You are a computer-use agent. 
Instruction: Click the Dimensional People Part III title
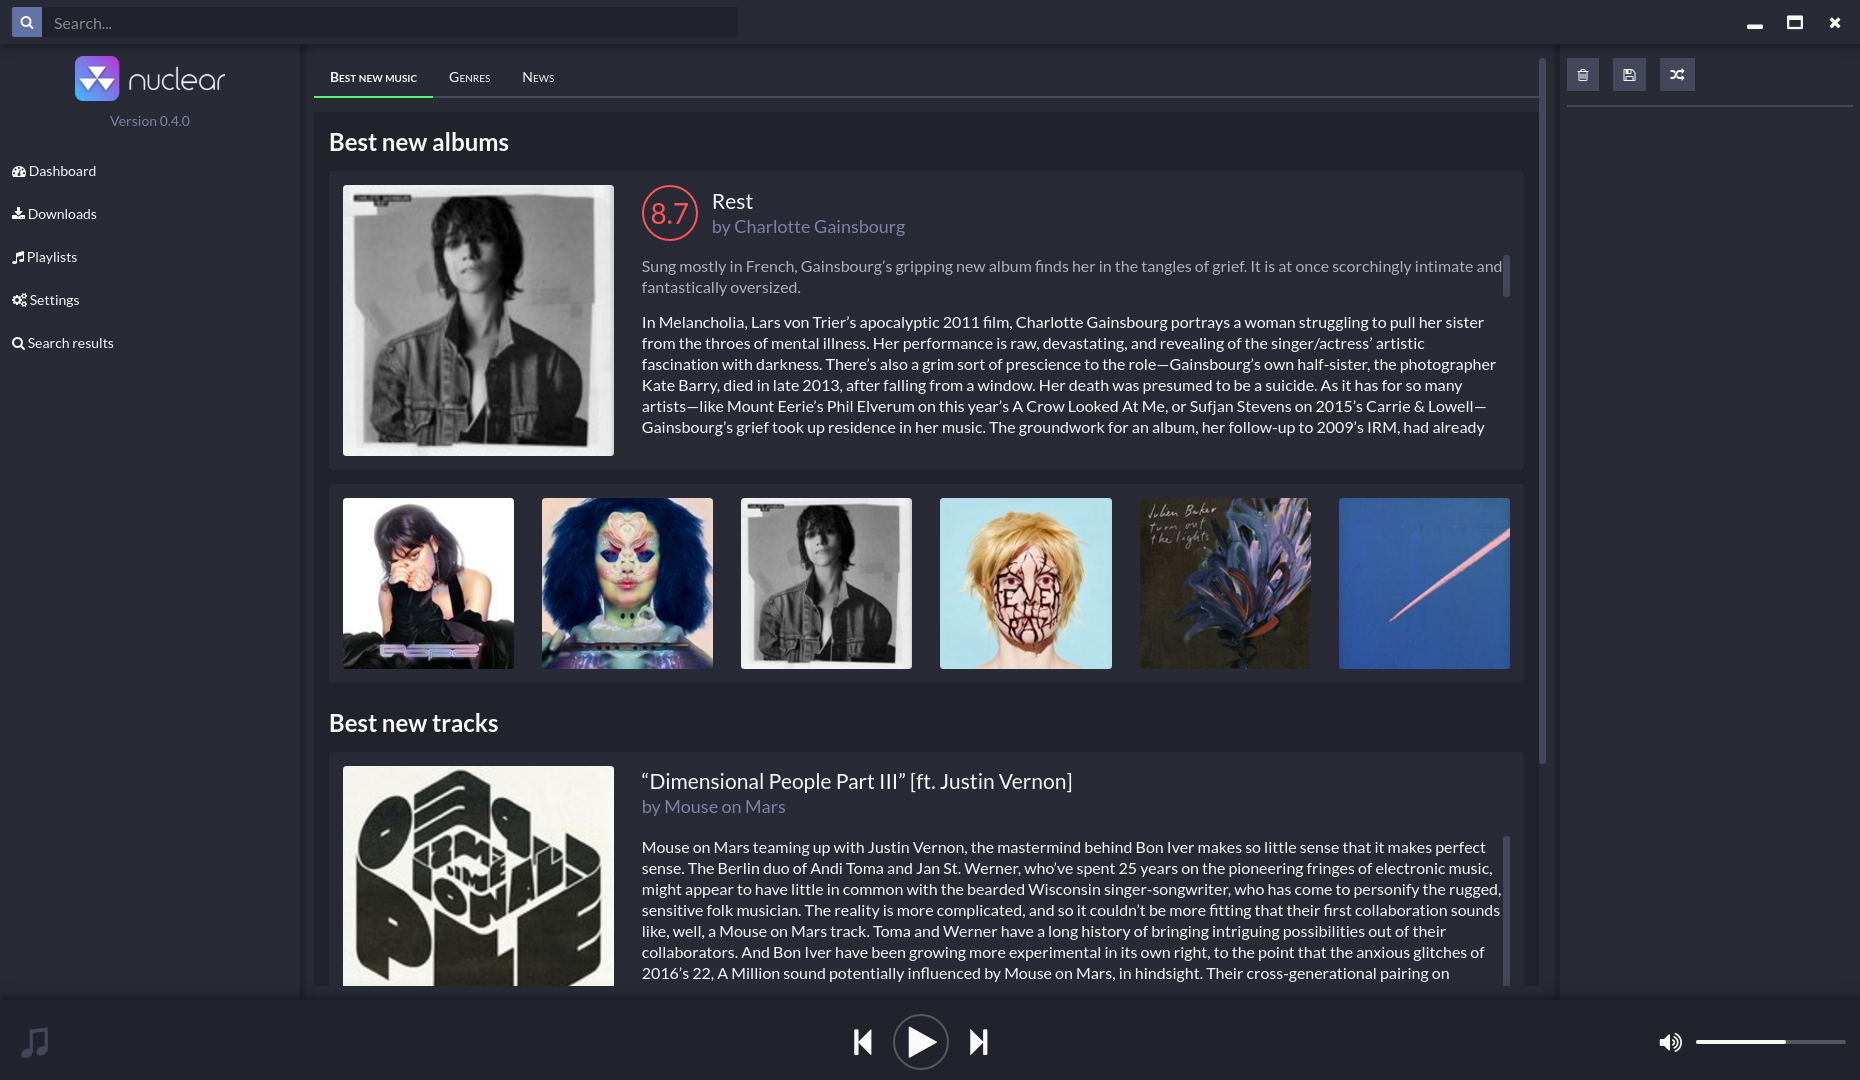tap(857, 781)
